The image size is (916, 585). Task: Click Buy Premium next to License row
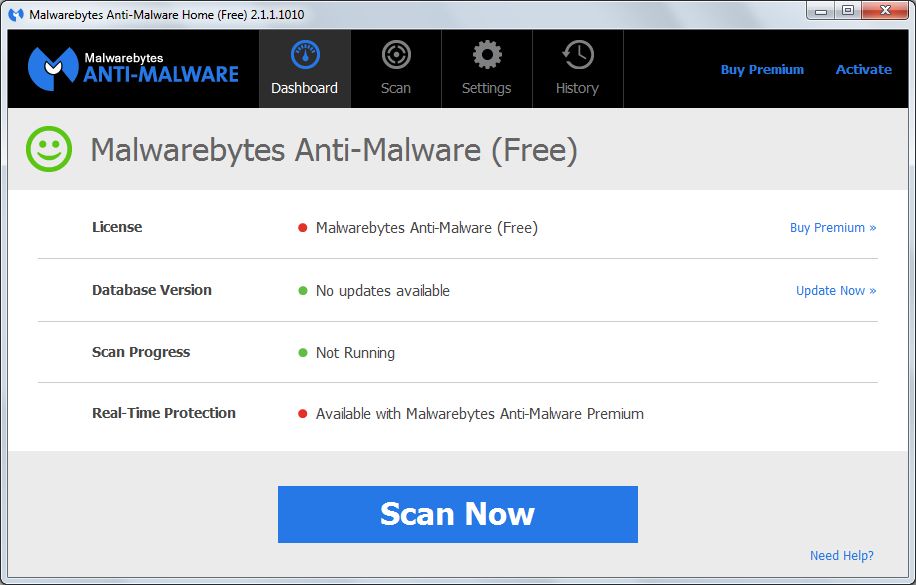click(833, 228)
